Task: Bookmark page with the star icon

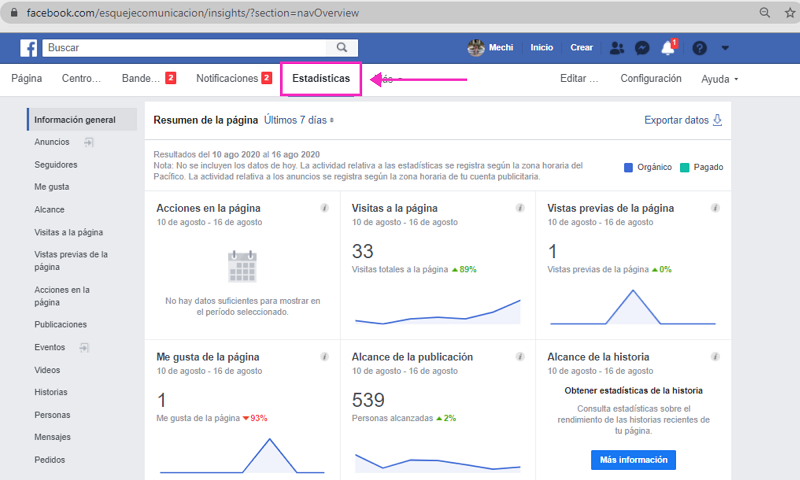Action: [x=790, y=13]
